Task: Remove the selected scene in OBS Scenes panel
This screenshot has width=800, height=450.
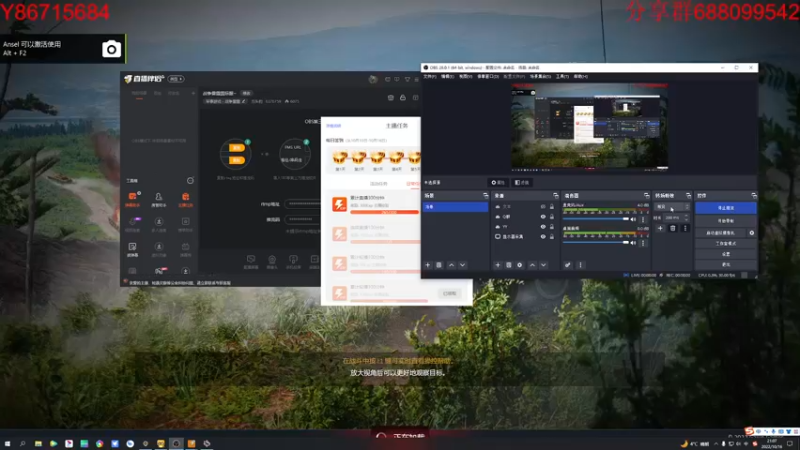Action: [439, 265]
